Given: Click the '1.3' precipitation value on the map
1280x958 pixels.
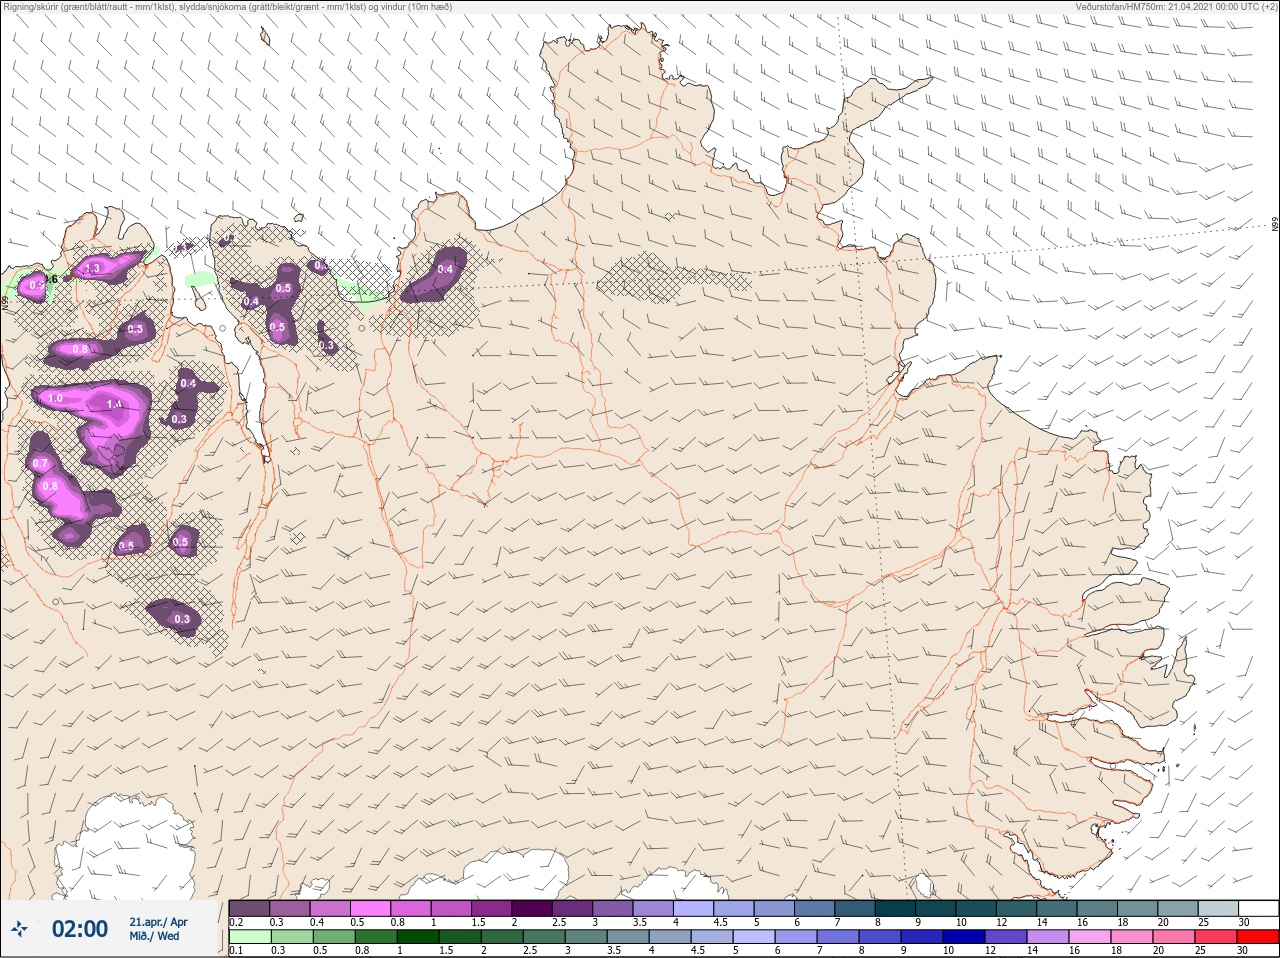Looking at the screenshot, I should (93, 268).
